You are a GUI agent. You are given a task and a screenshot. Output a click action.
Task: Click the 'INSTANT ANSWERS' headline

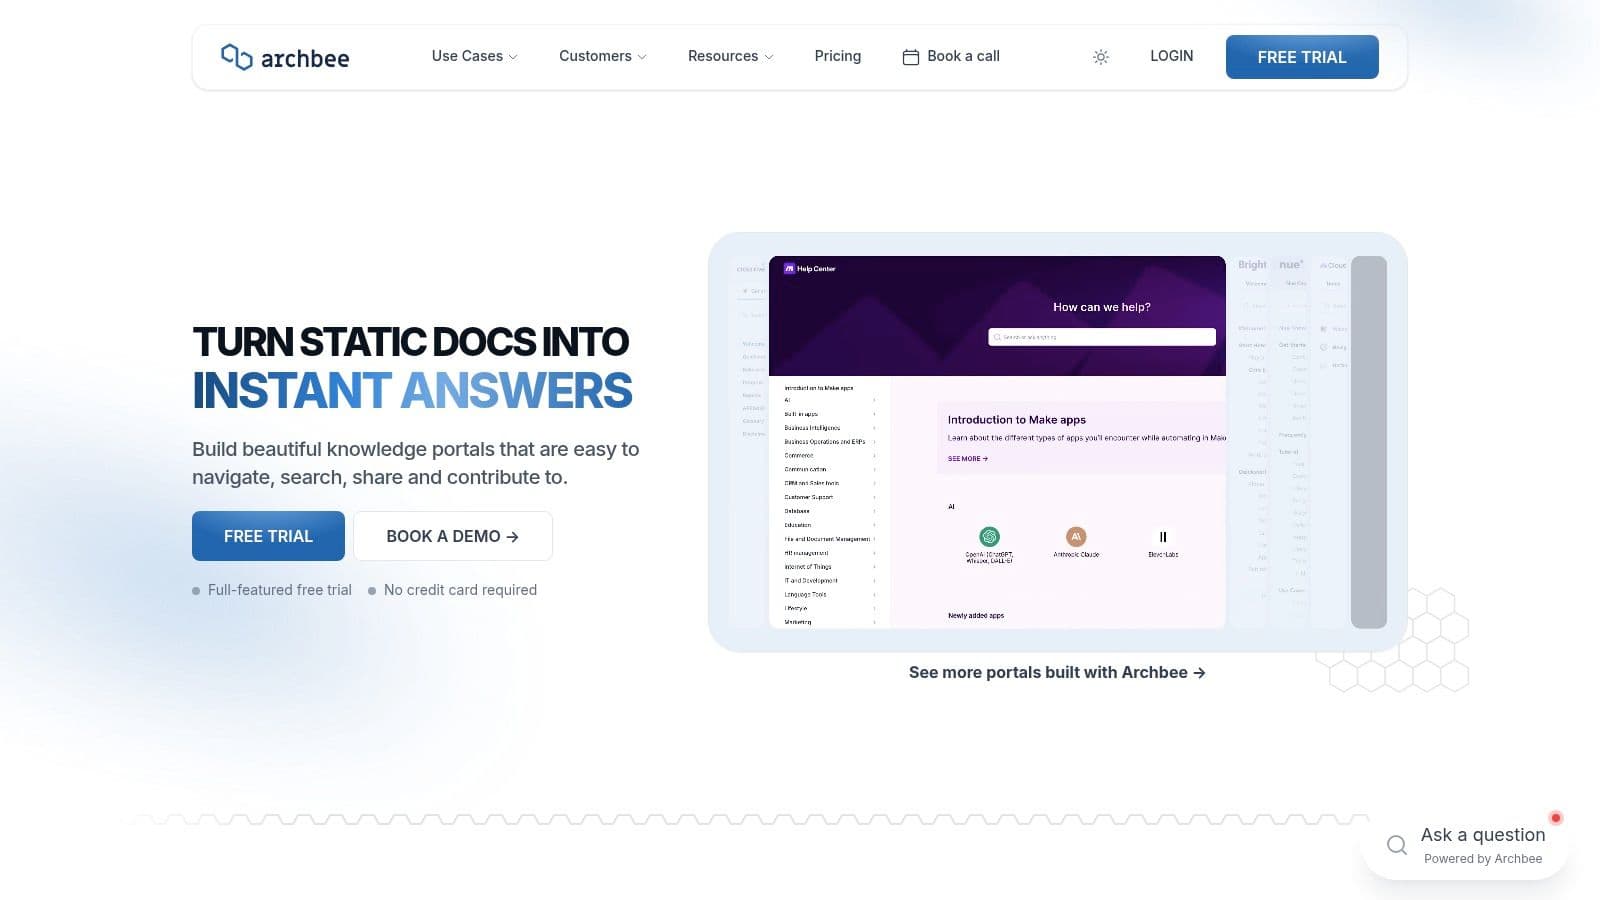tap(412, 391)
